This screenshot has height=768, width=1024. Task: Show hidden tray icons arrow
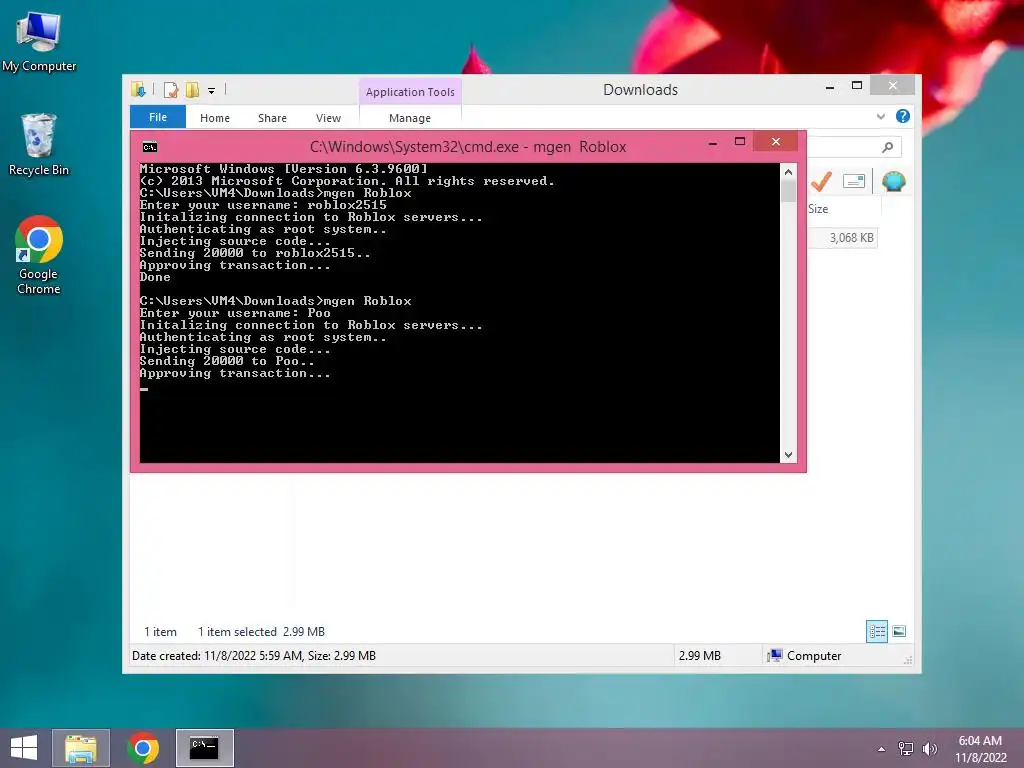[881, 748]
